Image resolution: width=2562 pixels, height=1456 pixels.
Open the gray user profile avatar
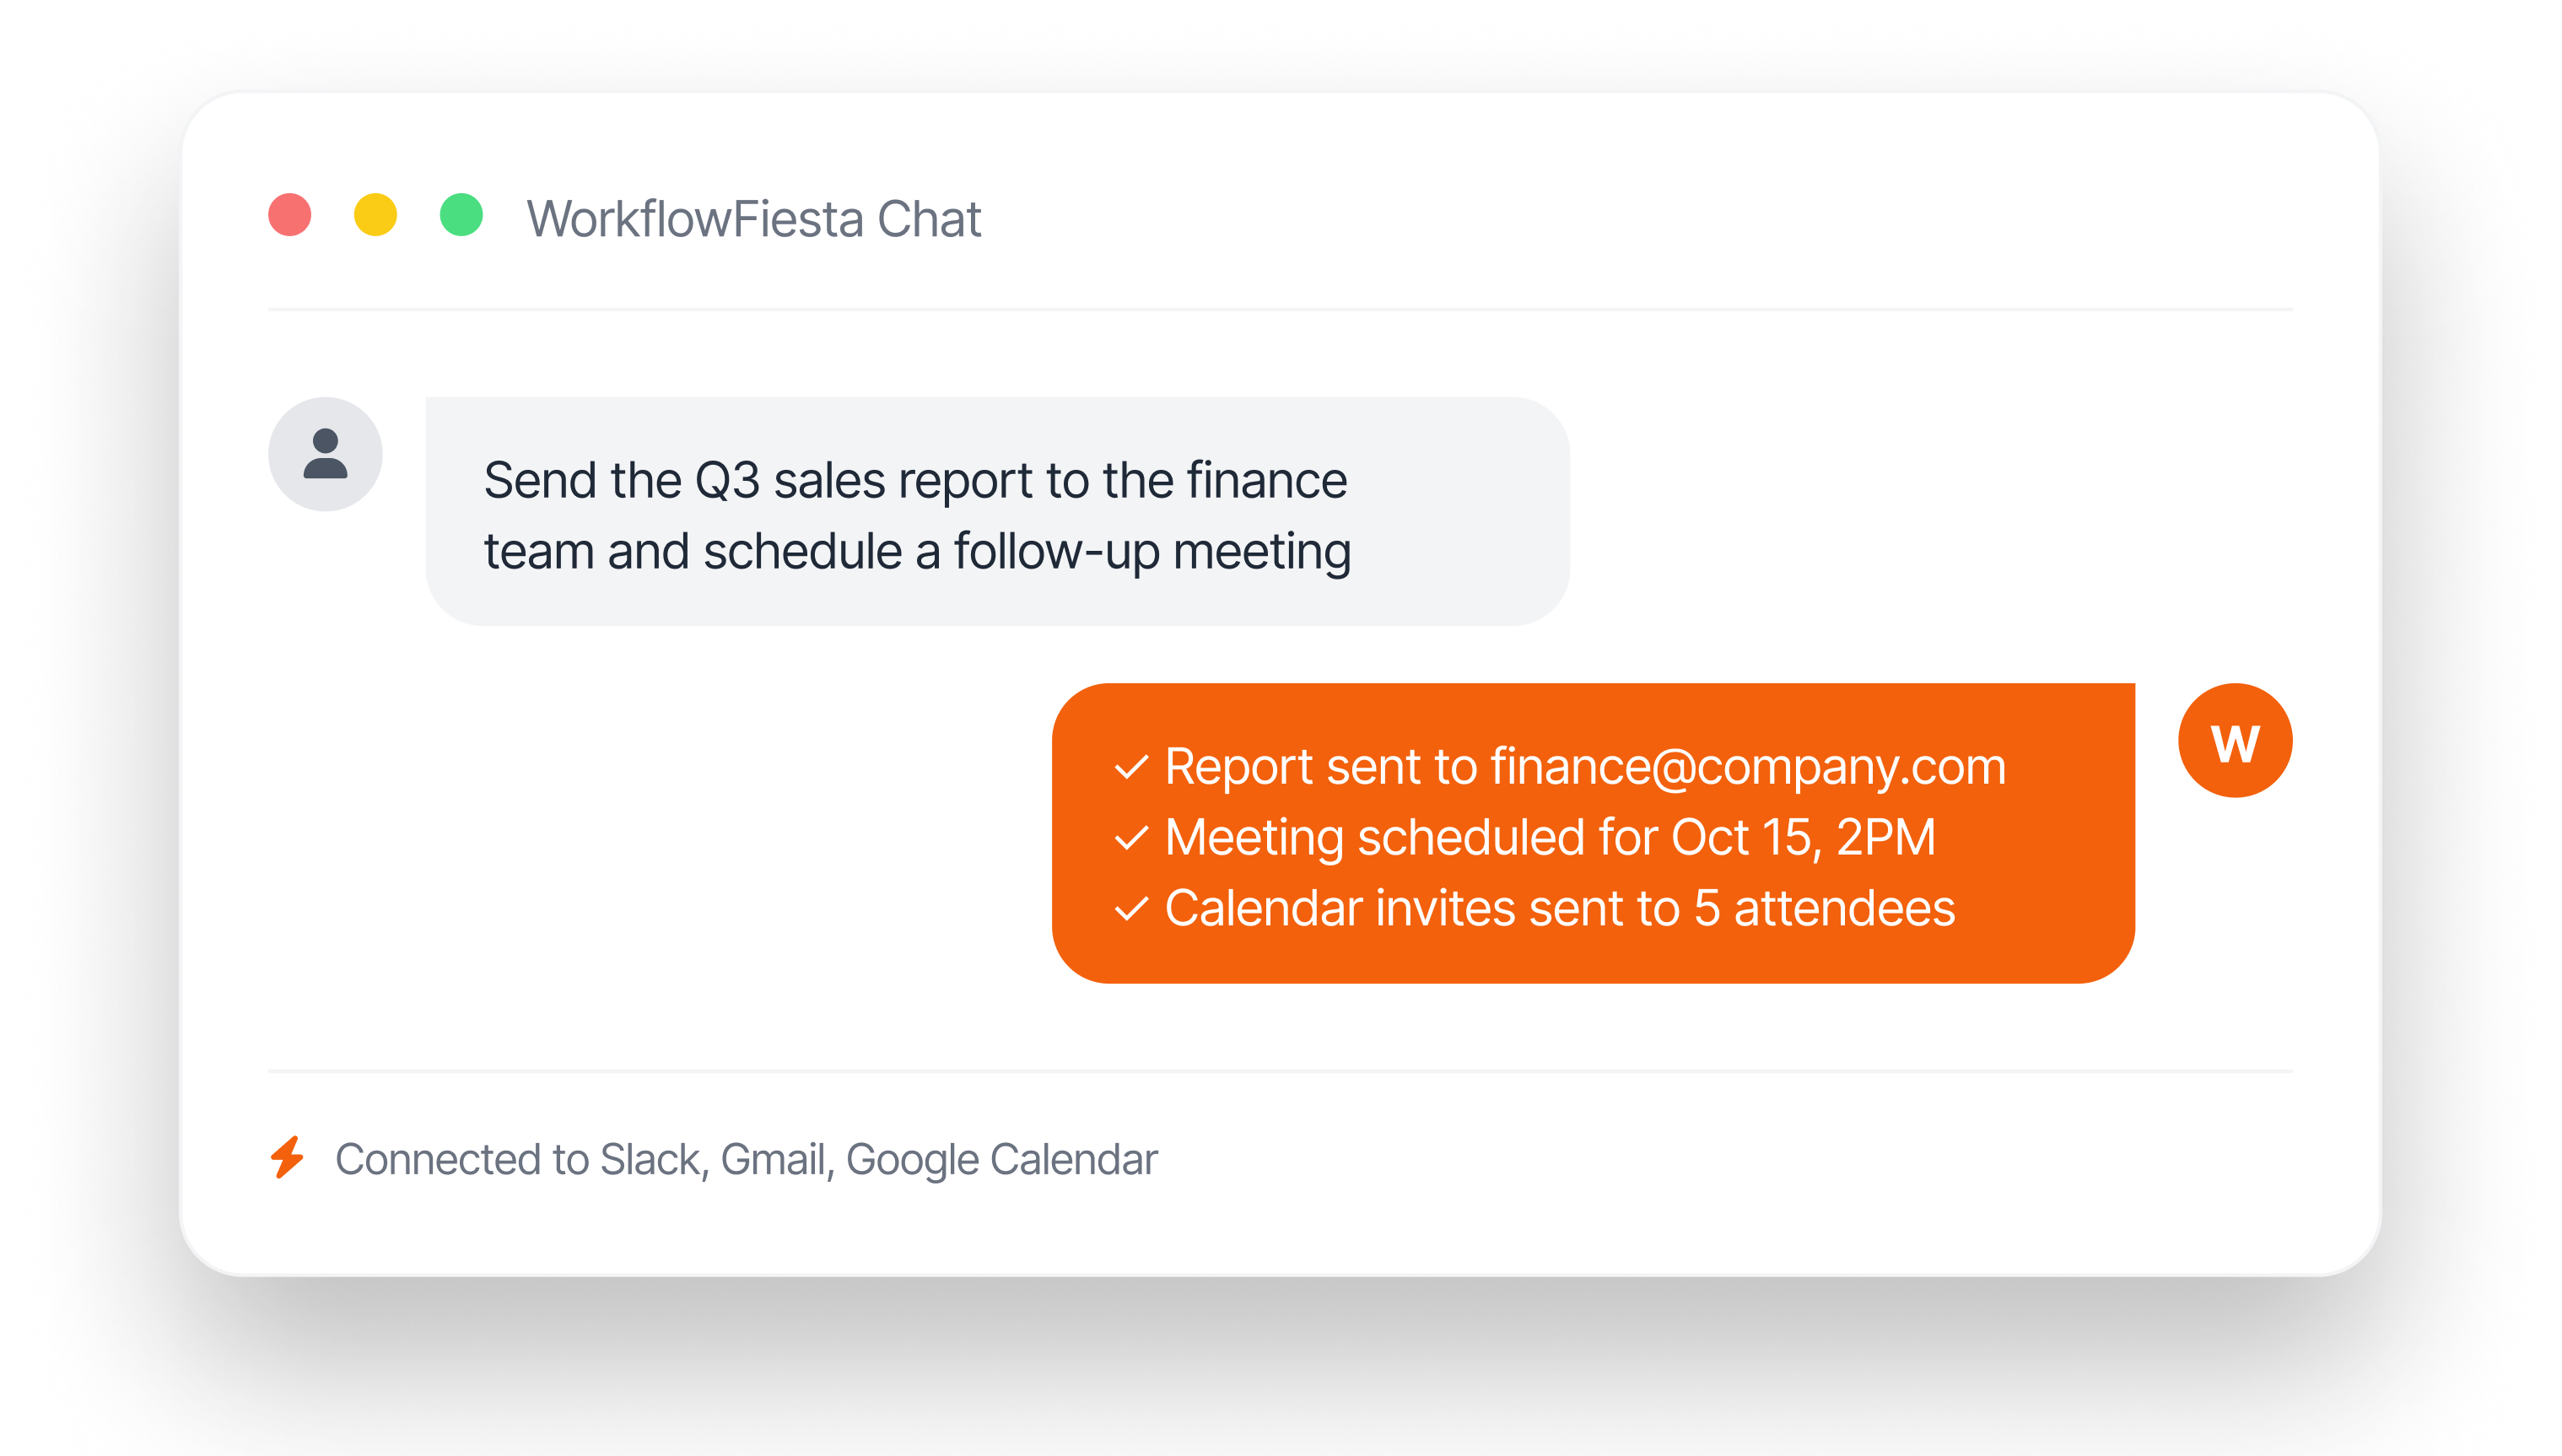pos(325,454)
